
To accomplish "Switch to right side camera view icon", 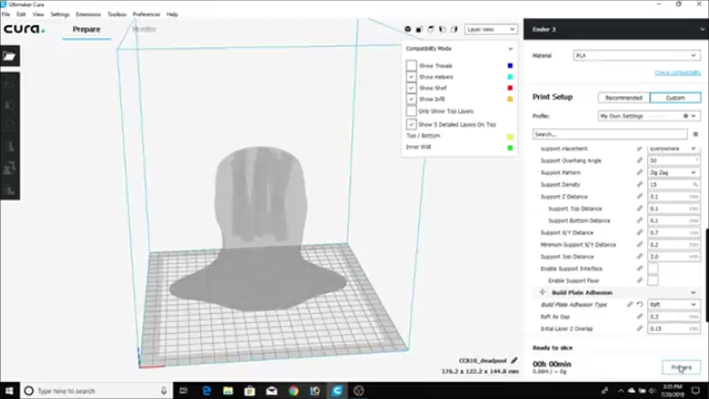I will 454,29.
